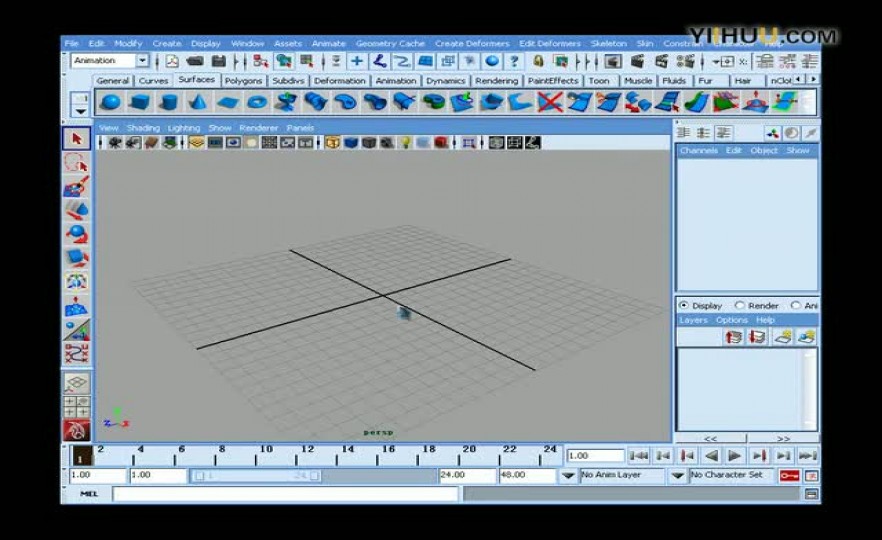The height and width of the screenshot is (540, 882).
Task: Switch to the Curves shelf tab
Action: coord(153,81)
